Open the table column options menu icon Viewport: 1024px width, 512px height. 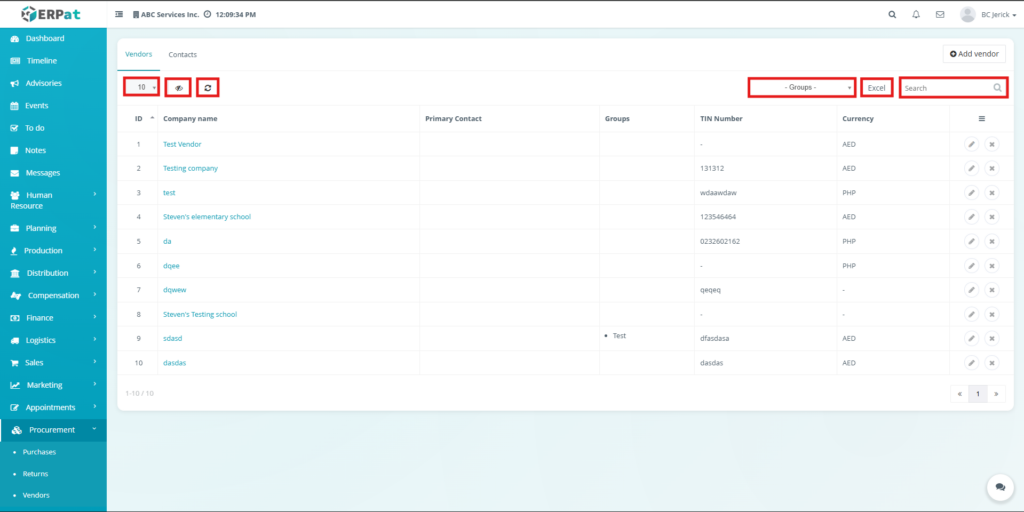pos(982,119)
